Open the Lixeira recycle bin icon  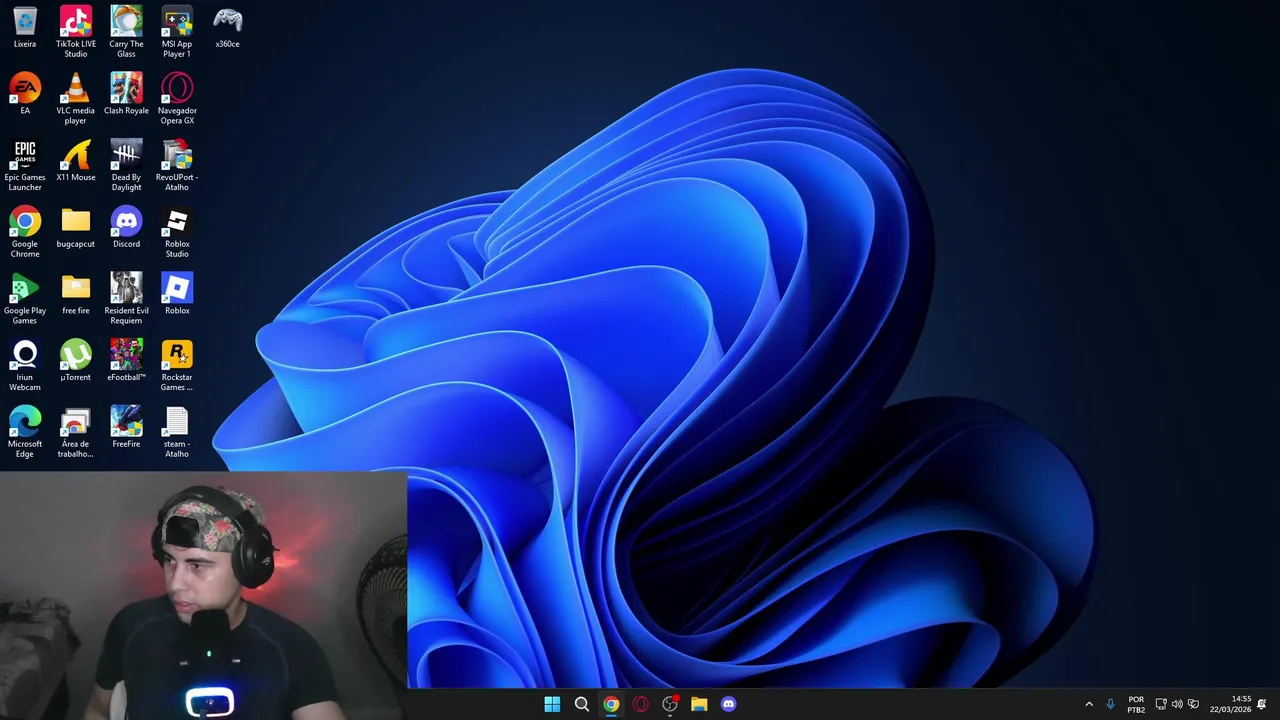coord(25,28)
